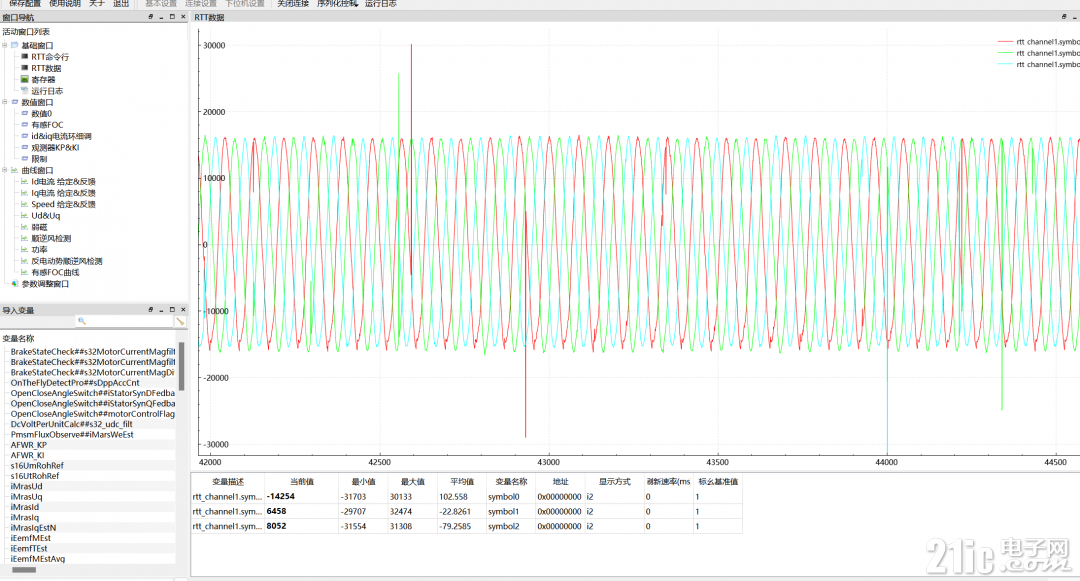Viewport: 1080px width, 581px height.
Task: Click into the variable search input field
Action: (x=124, y=321)
